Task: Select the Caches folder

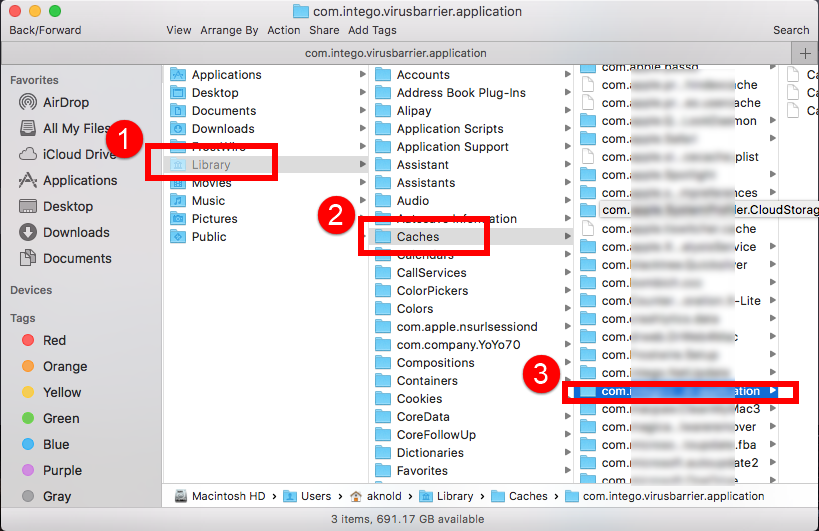Action: tap(417, 237)
